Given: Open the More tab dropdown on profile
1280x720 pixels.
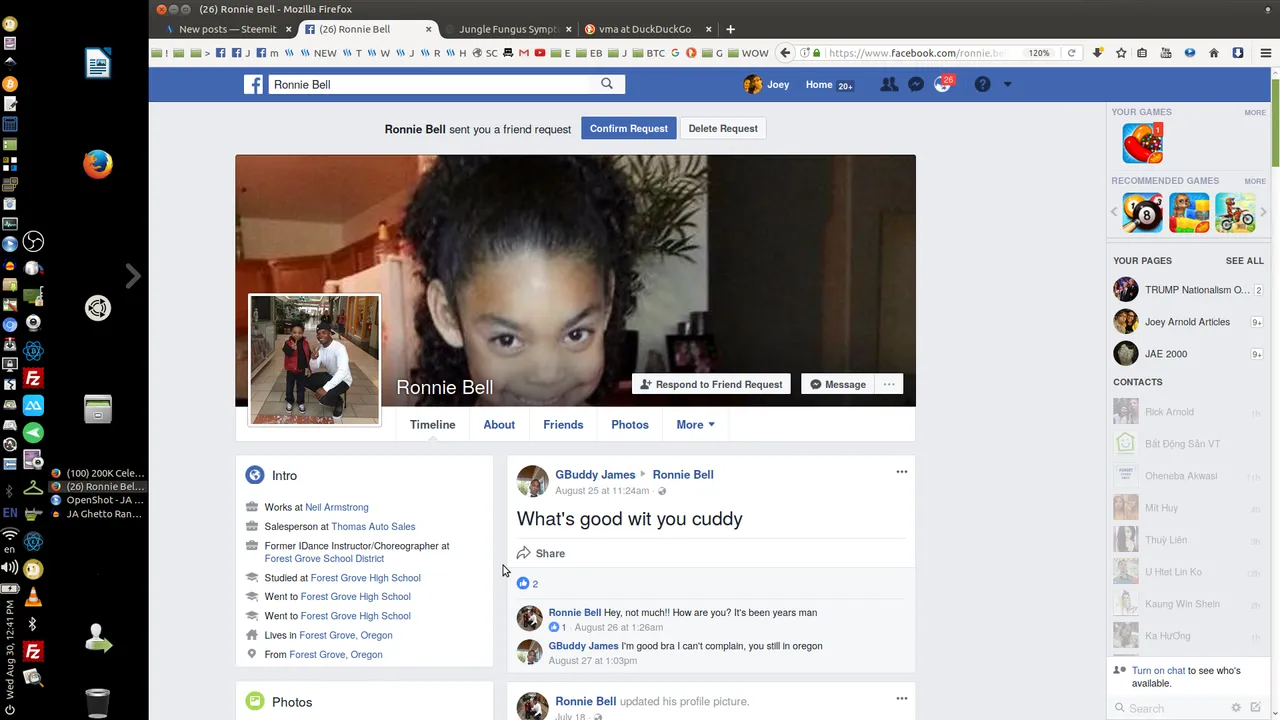Looking at the screenshot, I should [x=695, y=425].
